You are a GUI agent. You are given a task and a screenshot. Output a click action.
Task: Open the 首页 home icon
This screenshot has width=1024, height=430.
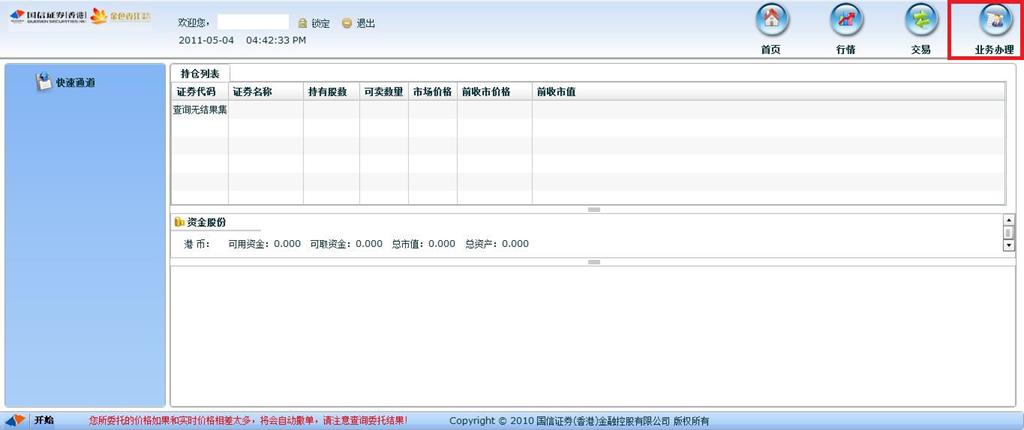click(770, 21)
